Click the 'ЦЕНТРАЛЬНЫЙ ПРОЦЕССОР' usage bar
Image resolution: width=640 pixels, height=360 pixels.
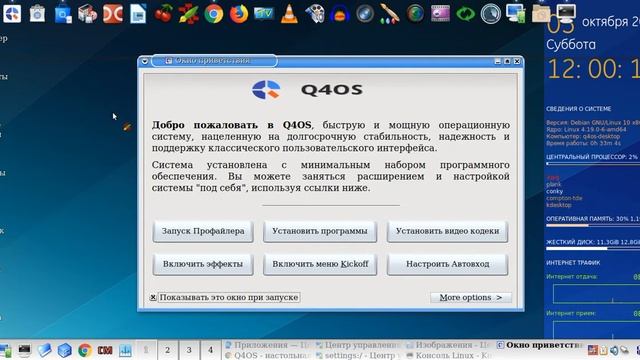coord(593,164)
